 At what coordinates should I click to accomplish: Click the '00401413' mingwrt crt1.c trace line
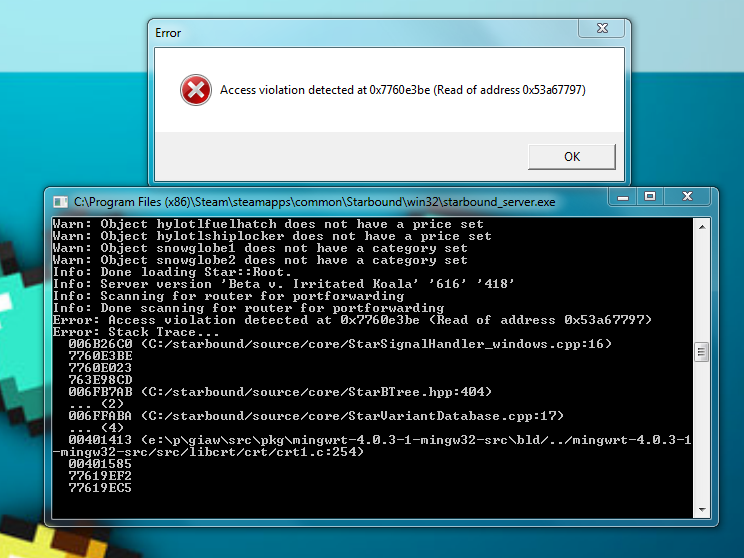pyautogui.click(x=372, y=446)
